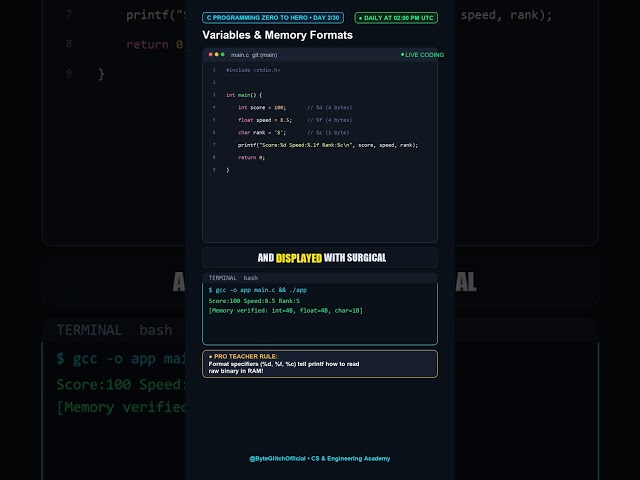The image size is (640, 480).
Task: Click the large blurred bash label in background
Action: click(x=156, y=330)
